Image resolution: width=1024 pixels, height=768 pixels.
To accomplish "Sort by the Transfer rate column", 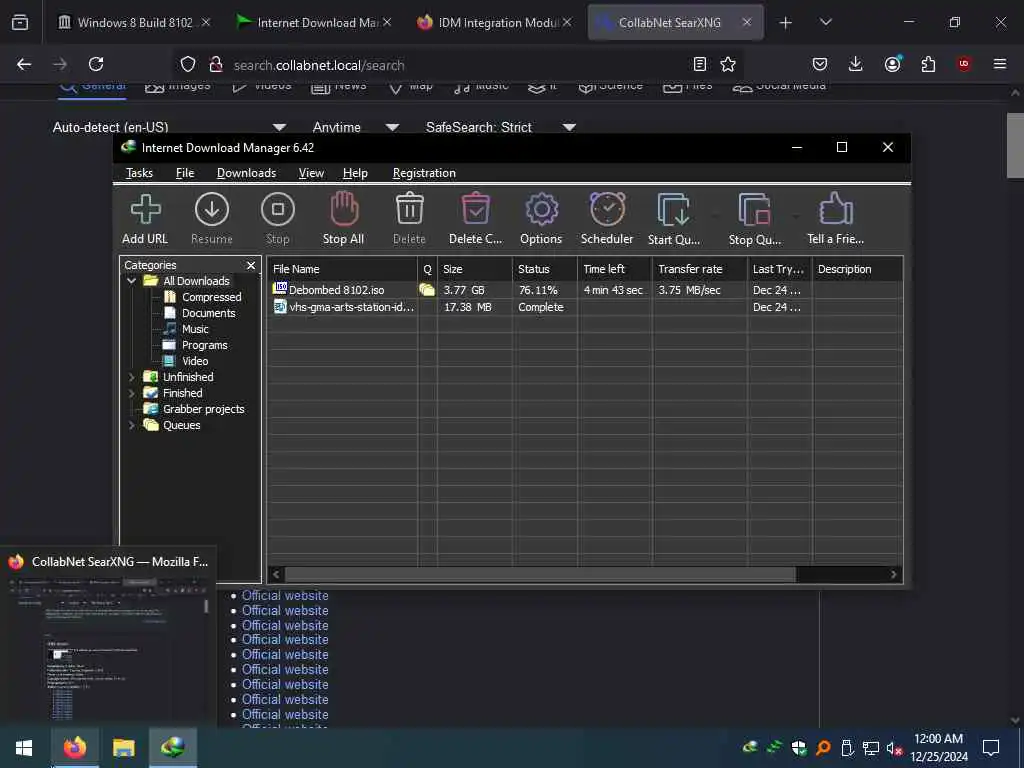I will pyautogui.click(x=699, y=269).
